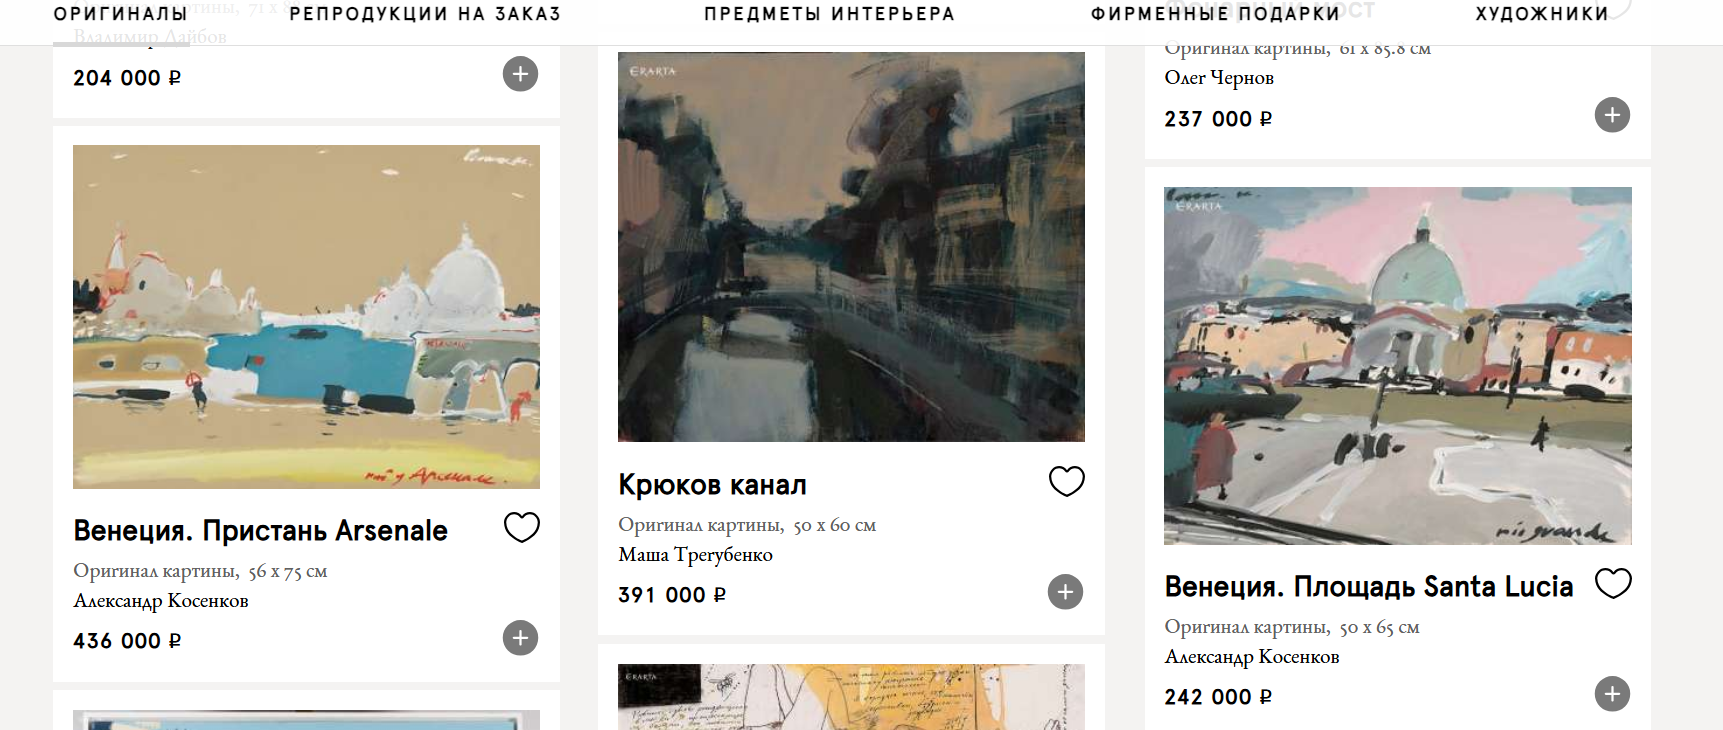Add Венеция. Пристань Arsenale to cart
This screenshot has height=730, width=1723.
pyautogui.click(x=520, y=638)
